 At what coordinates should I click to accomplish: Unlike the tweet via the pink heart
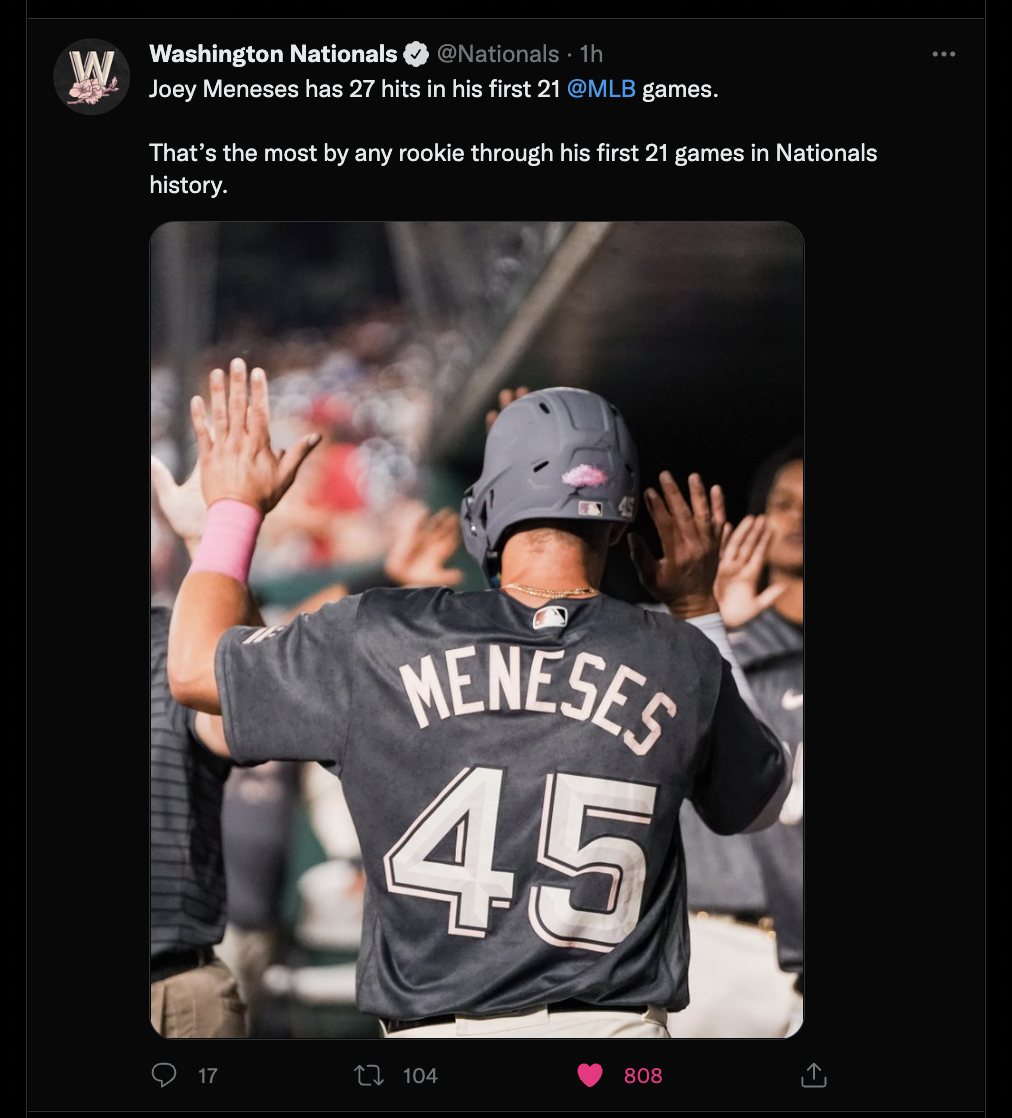(590, 1075)
